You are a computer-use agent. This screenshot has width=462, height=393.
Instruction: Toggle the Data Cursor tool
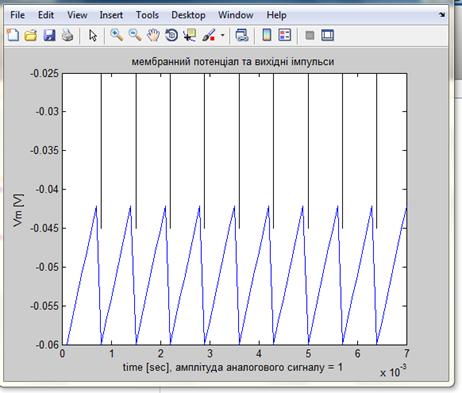pos(190,35)
